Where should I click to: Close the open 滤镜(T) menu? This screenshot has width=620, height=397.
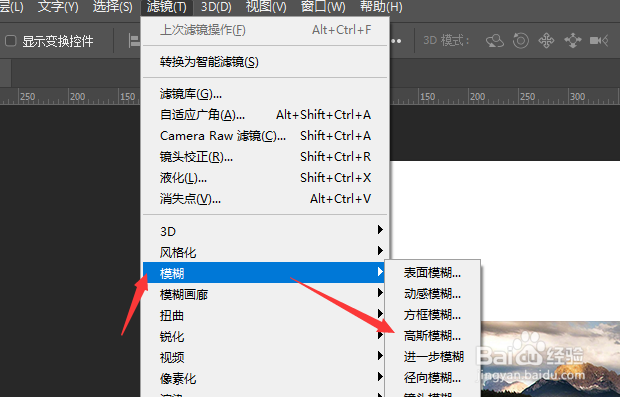tap(166, 7)
